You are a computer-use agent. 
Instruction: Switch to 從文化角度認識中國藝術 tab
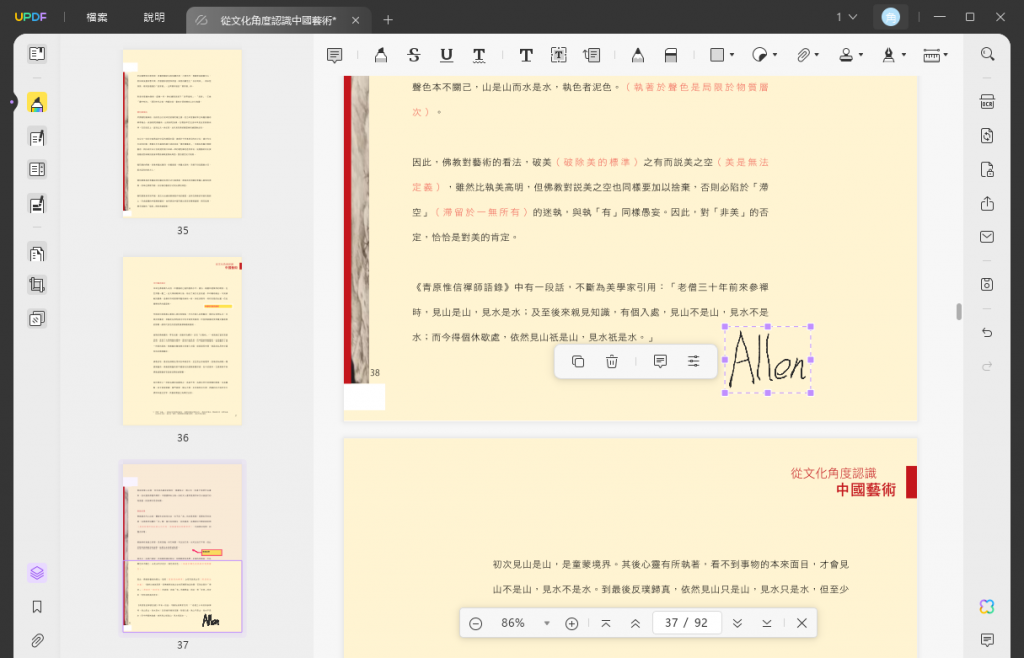pyautogui.click(x=278, y=20)
